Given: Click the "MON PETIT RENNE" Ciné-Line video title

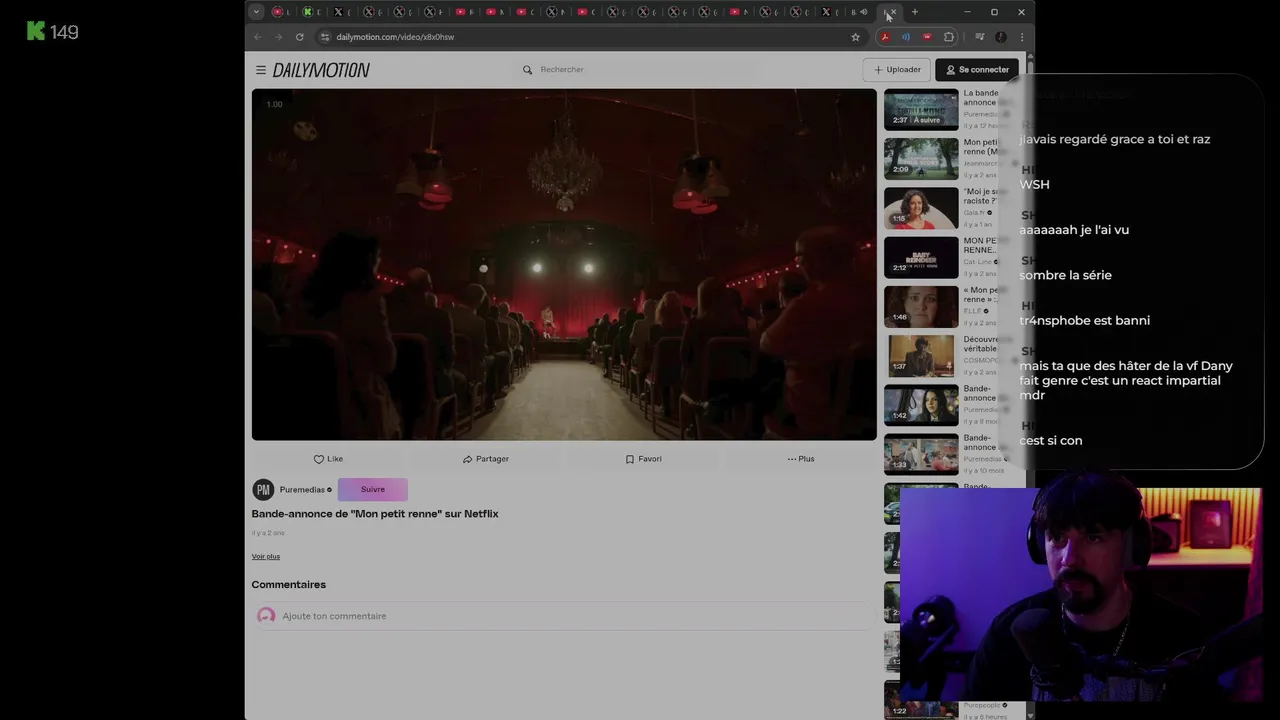Looking at the screenshot, I should click(x=980, y=245).
